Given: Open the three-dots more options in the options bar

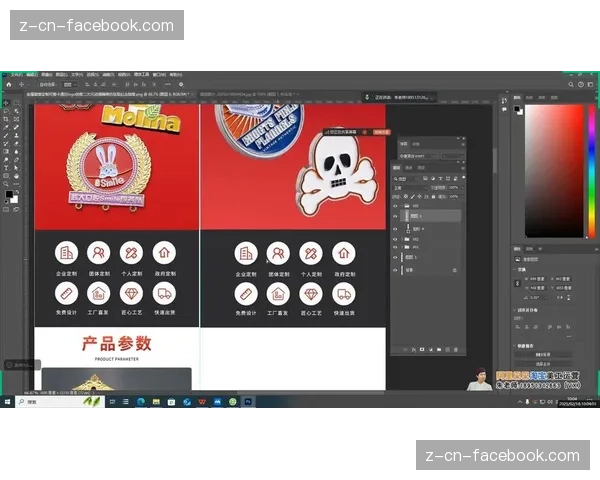Looking at the screenshot, I should 168,84.
